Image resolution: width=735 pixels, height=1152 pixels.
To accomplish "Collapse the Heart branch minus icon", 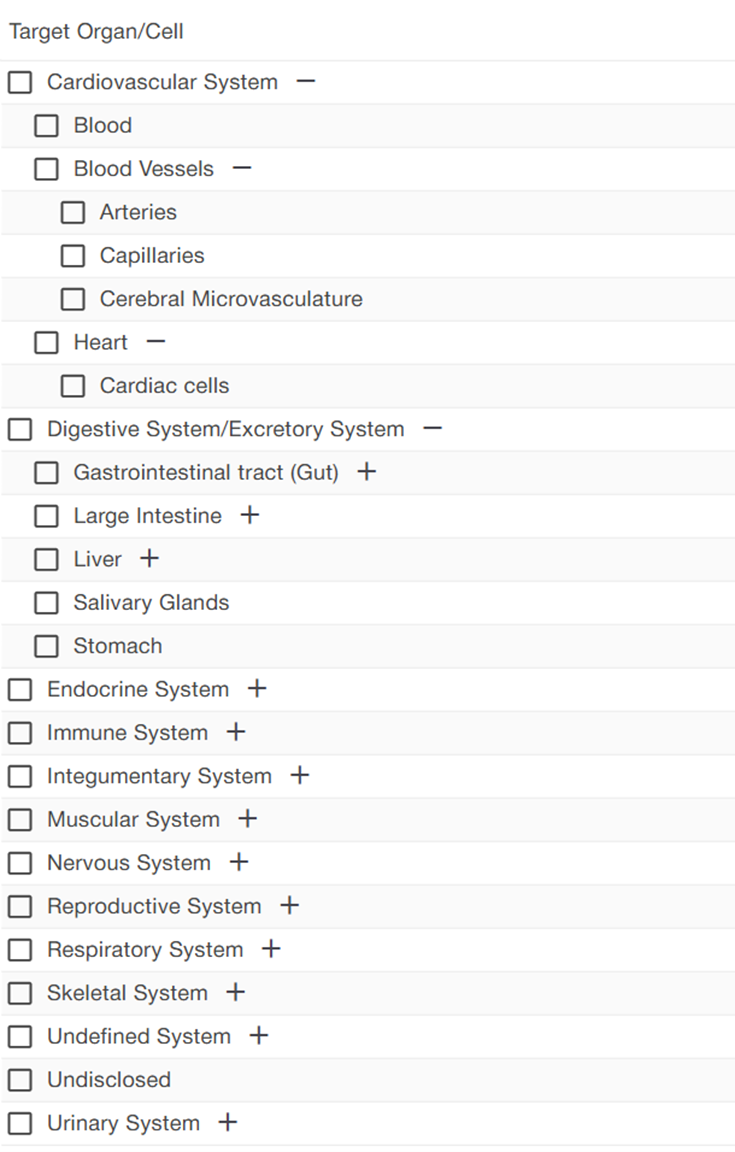I will 155,341.
